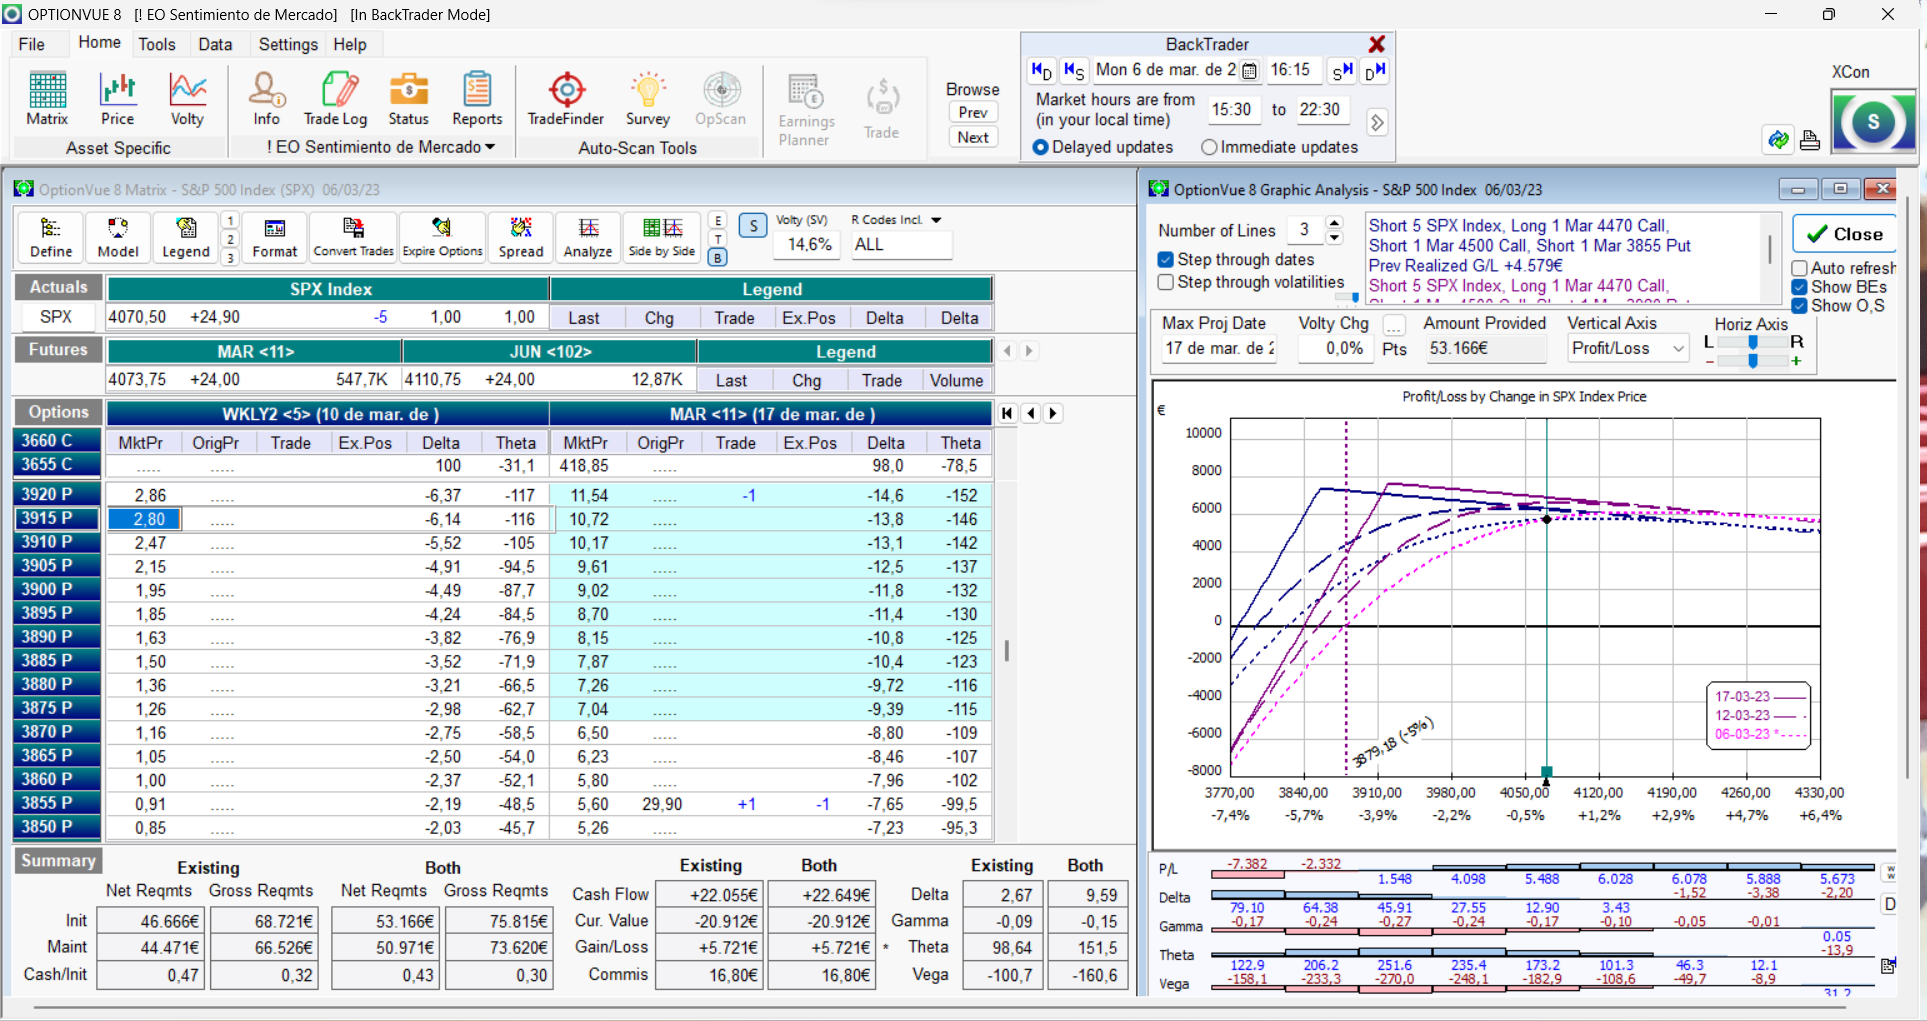
Task: Open the Help menu
Action: point(350,44)
